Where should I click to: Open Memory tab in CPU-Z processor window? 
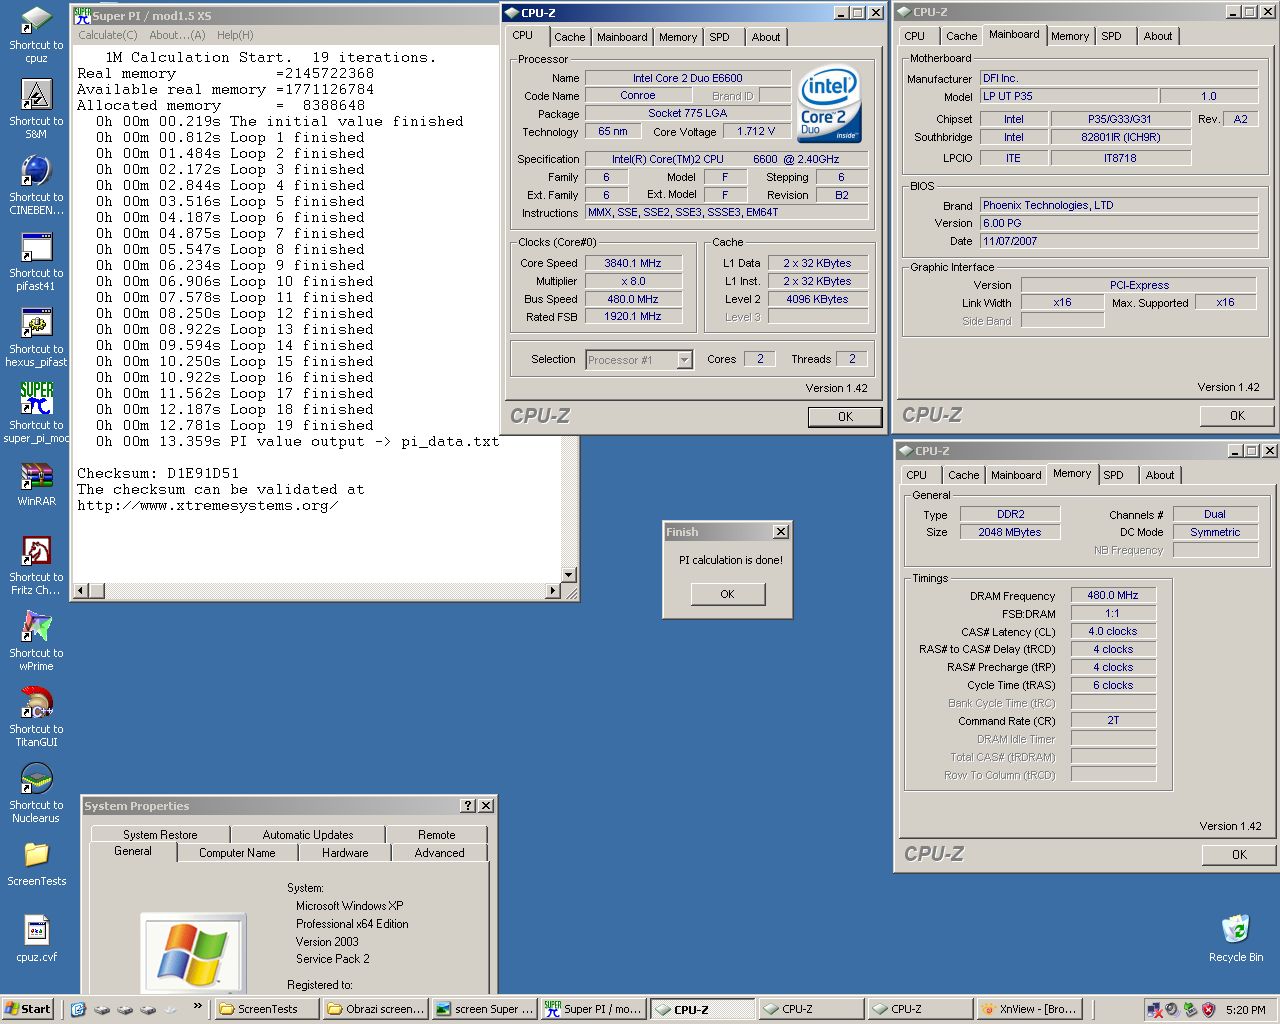click(x=678, y=37)
